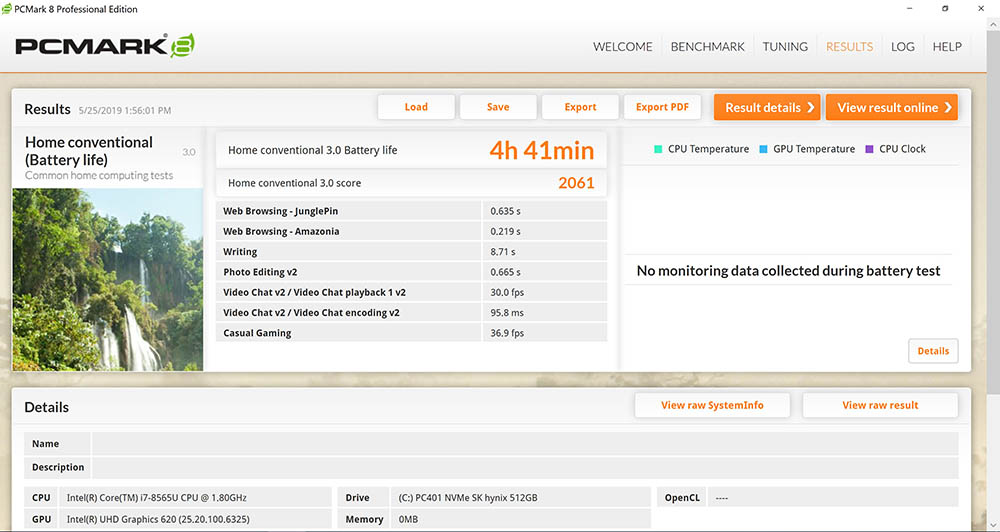This screenshot has width=1000, height=532.
Task: Export result as PDF
Action: click(662, 107)
